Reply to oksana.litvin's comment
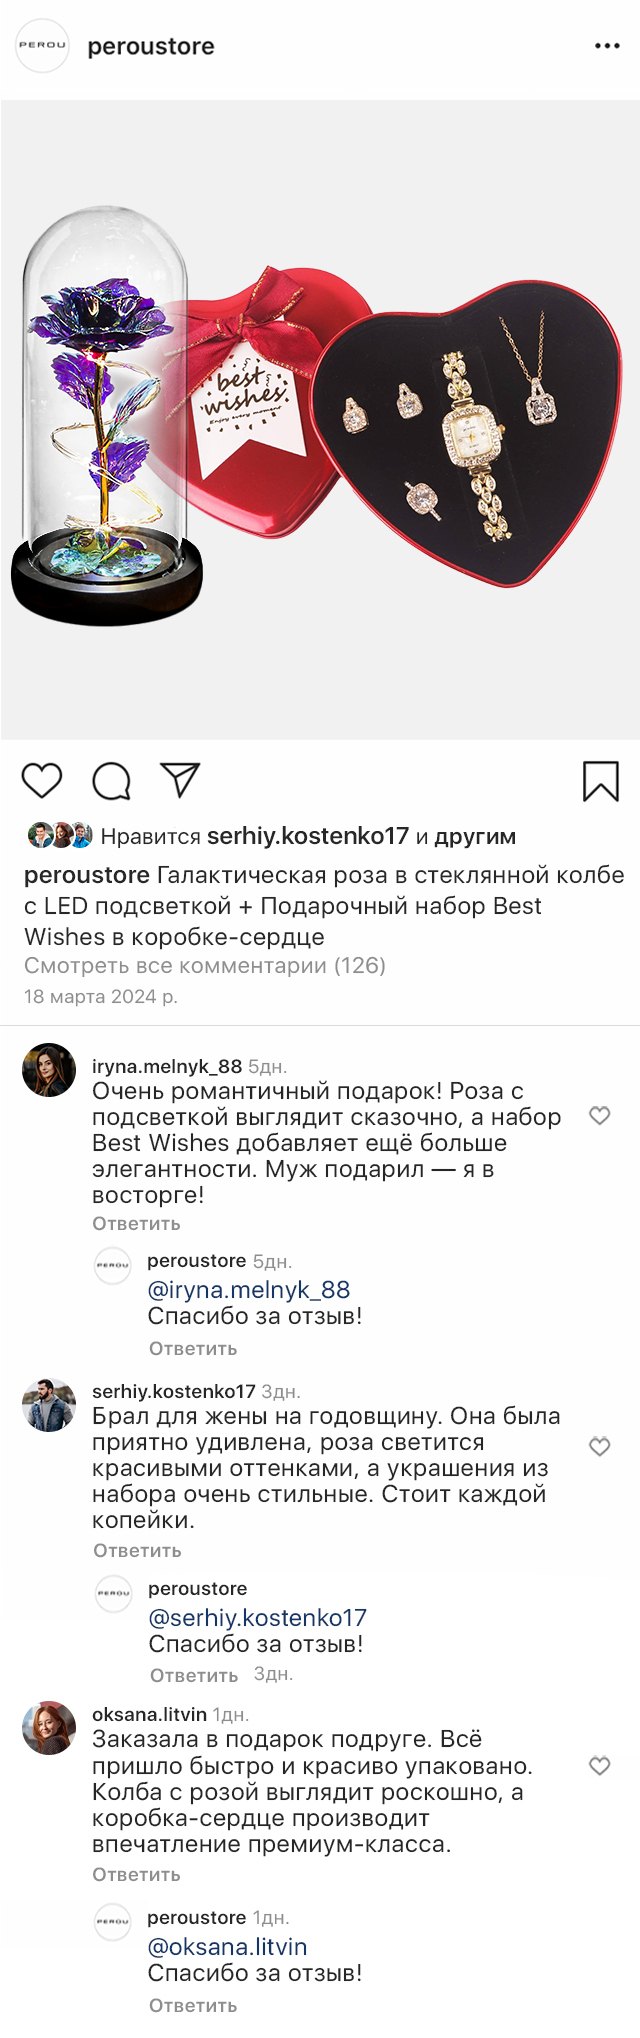The height and width of the screenshot is (2038, 640). point(136,1875)
